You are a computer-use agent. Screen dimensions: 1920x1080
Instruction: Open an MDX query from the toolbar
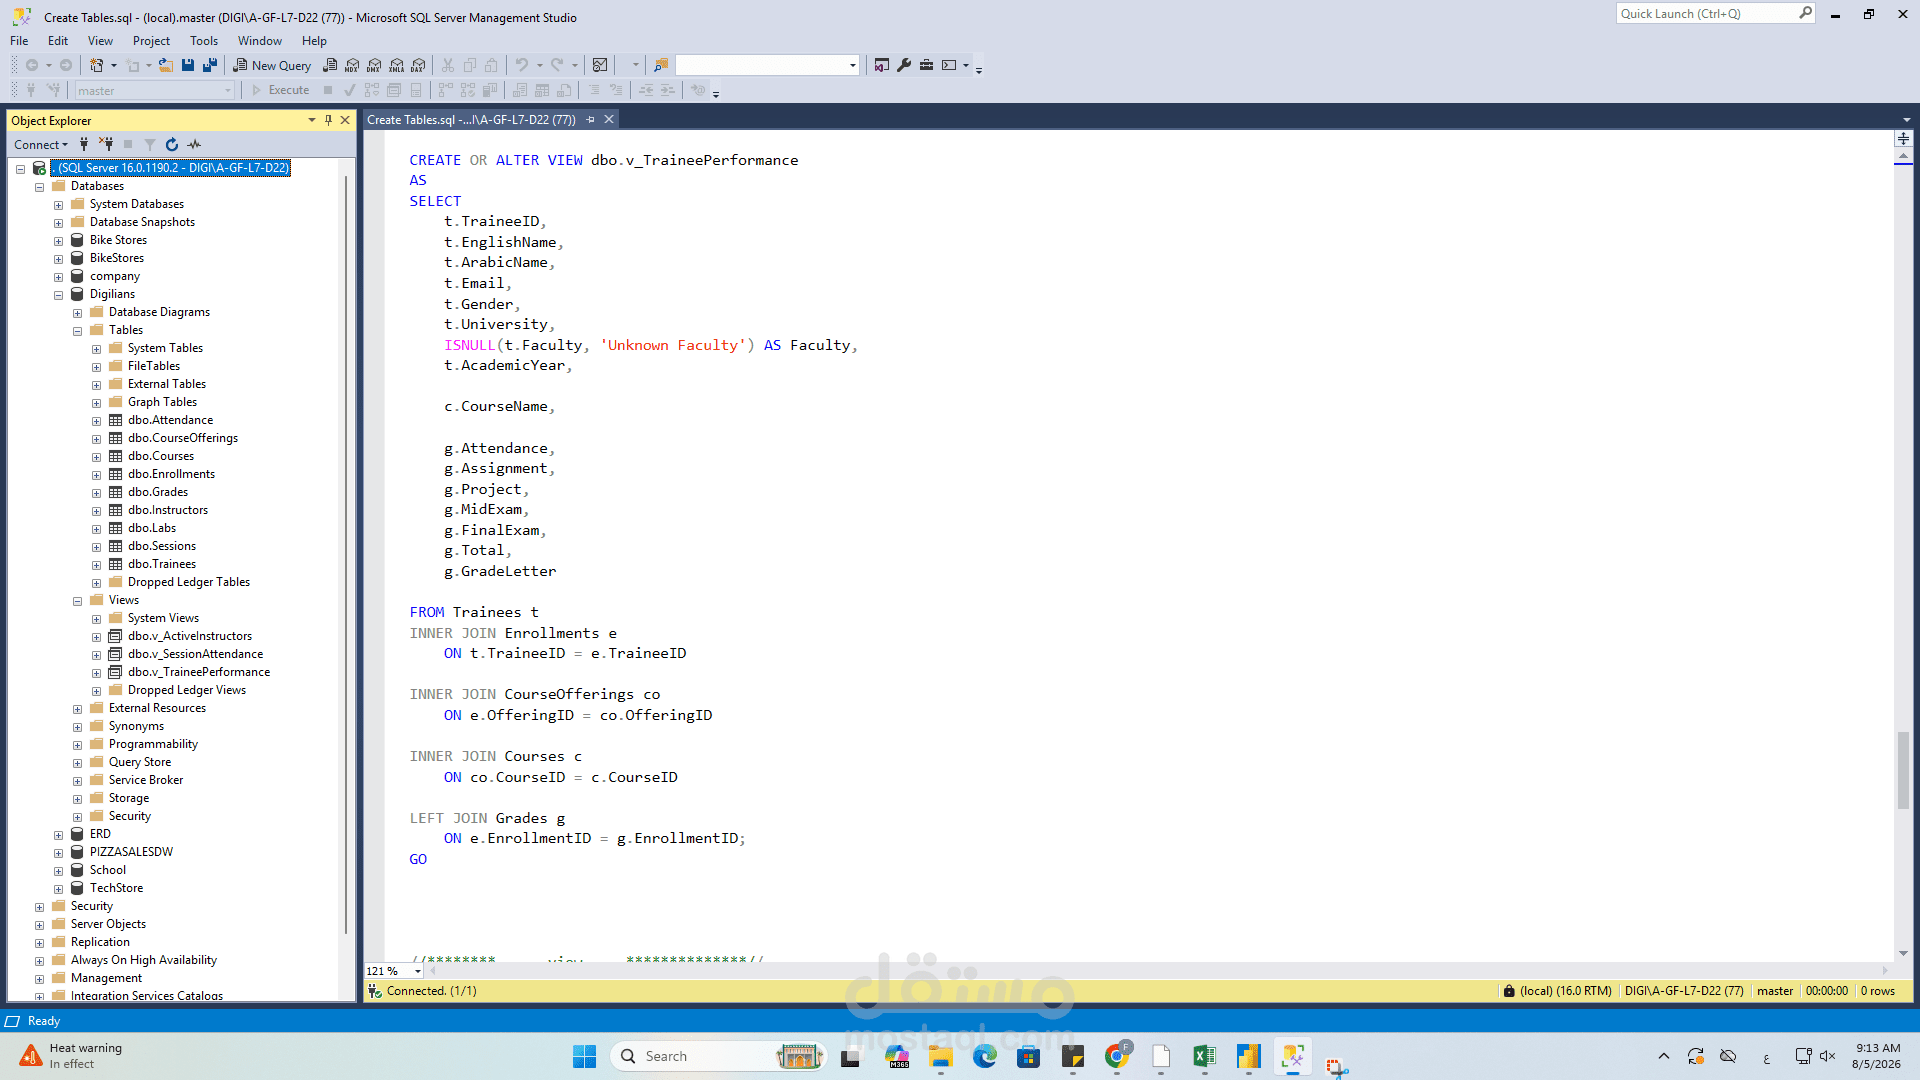point(352,65)
